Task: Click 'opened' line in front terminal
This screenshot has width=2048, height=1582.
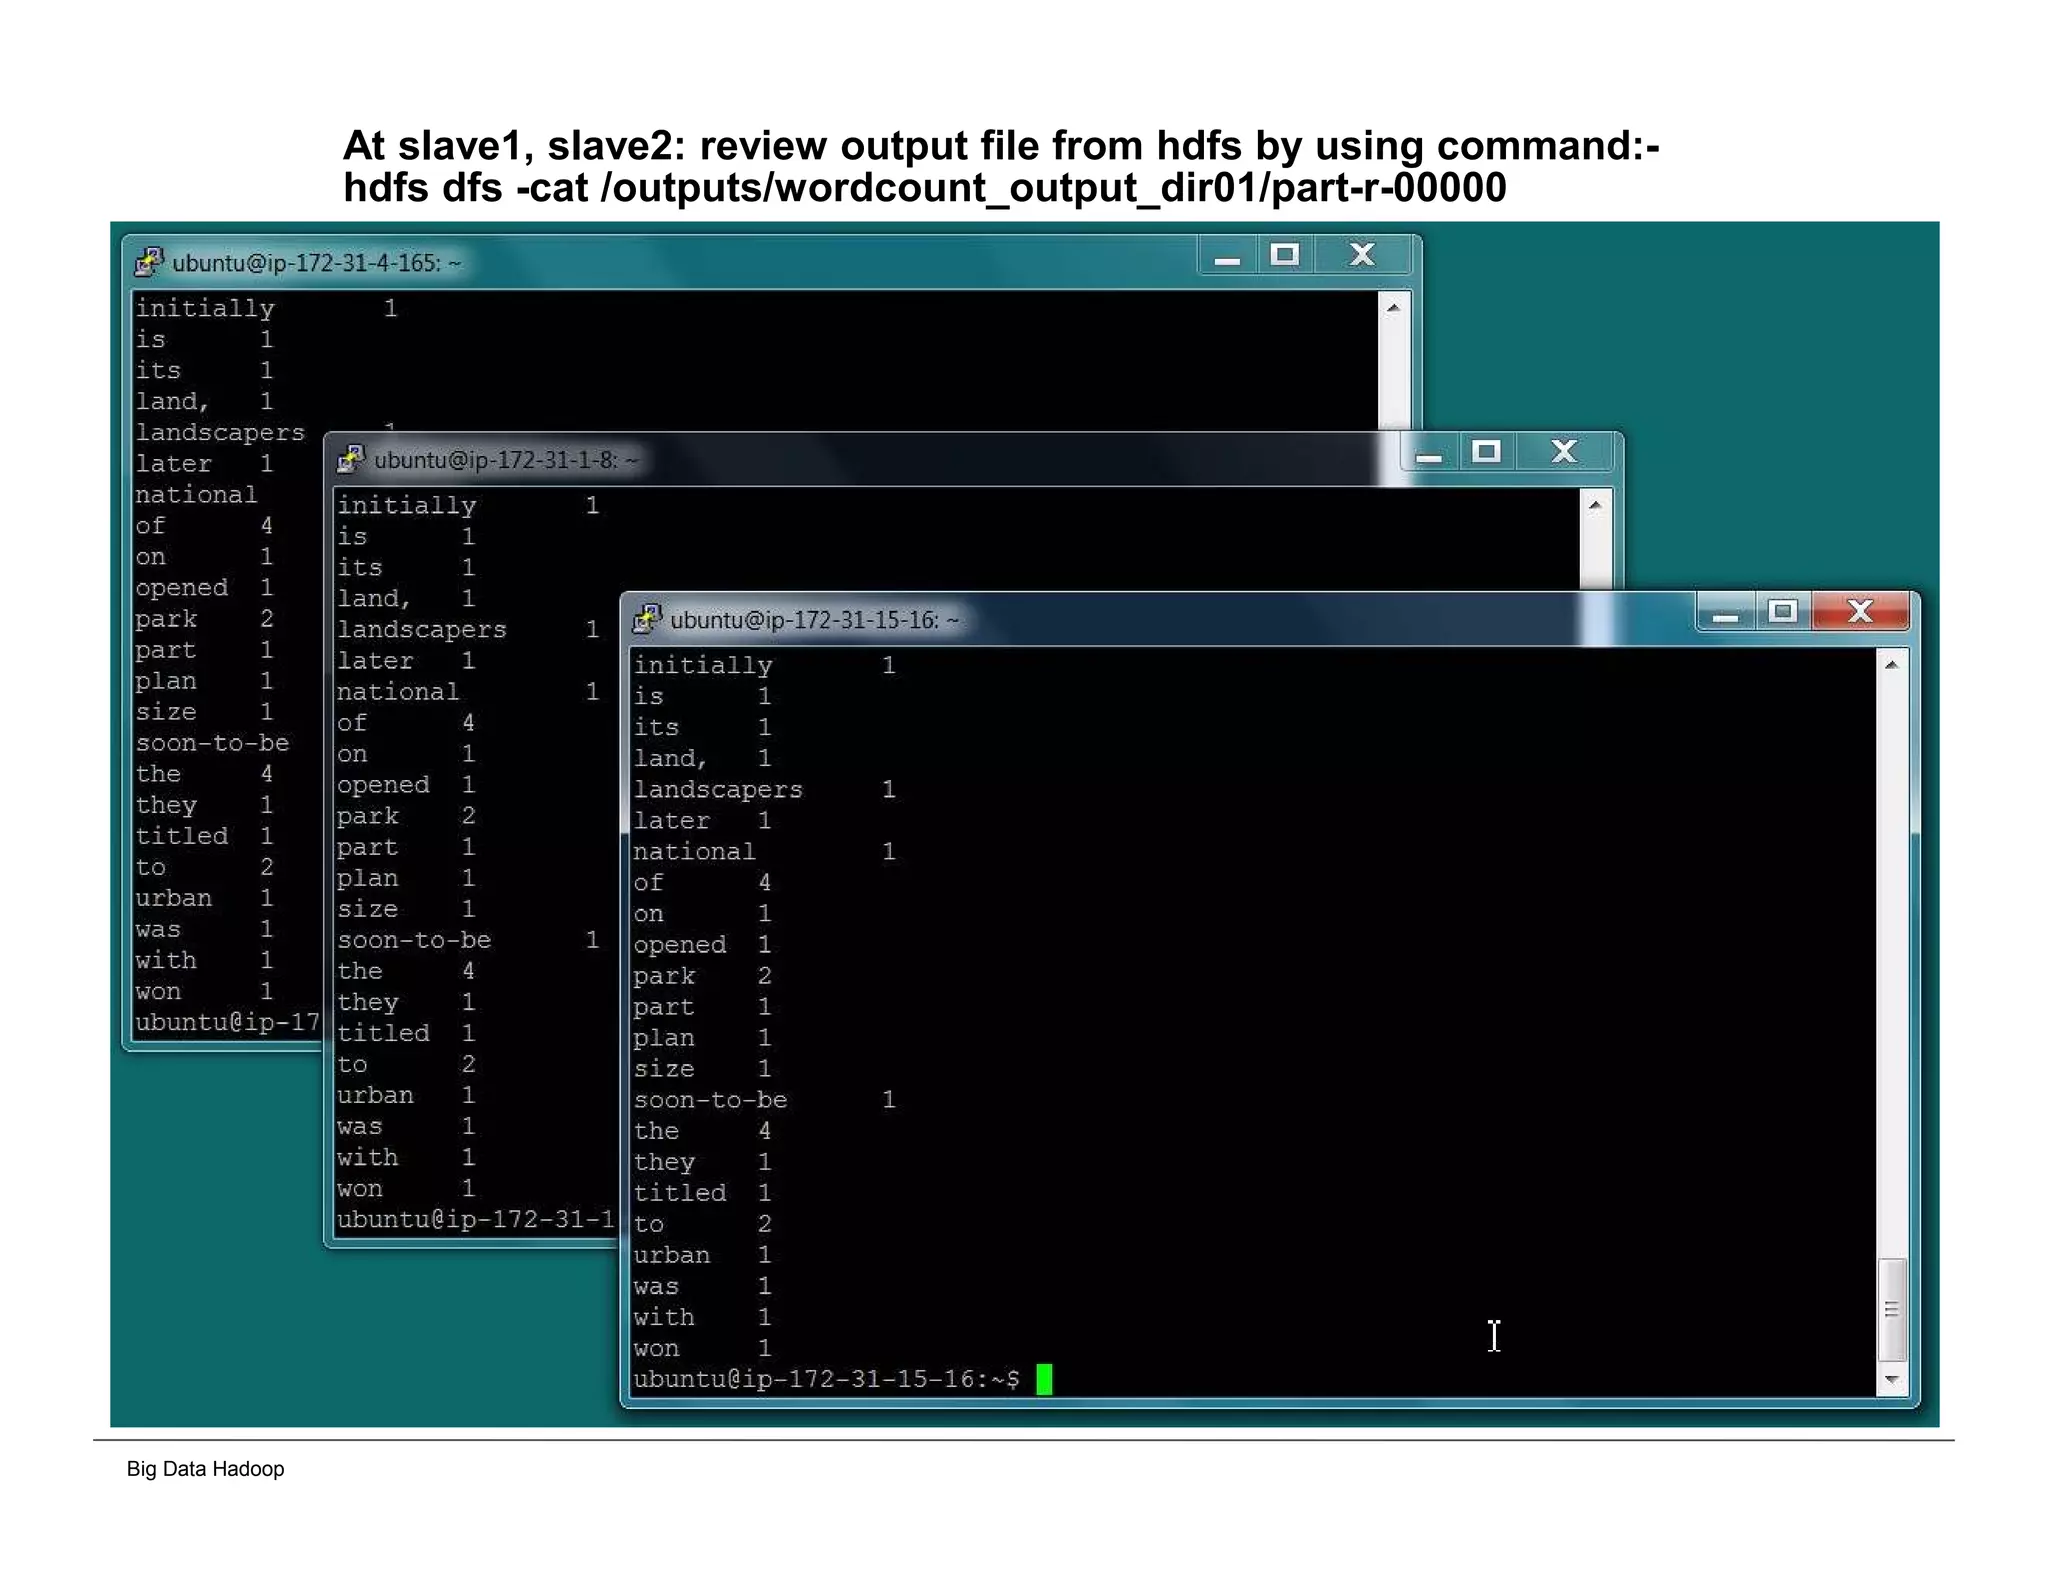Action: [702, 945]
